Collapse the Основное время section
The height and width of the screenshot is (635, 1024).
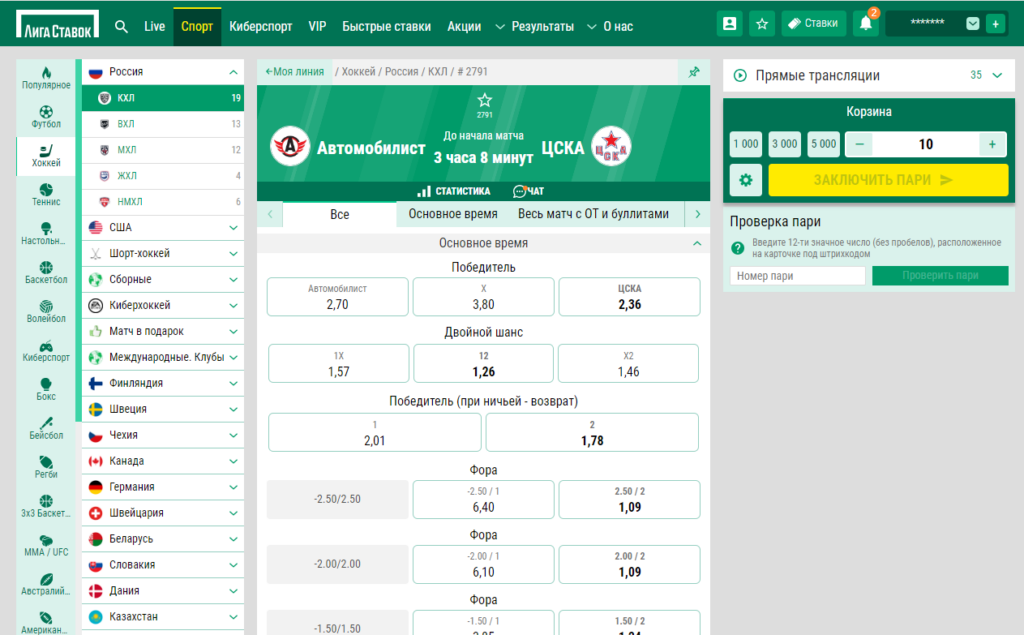point(697,243)
